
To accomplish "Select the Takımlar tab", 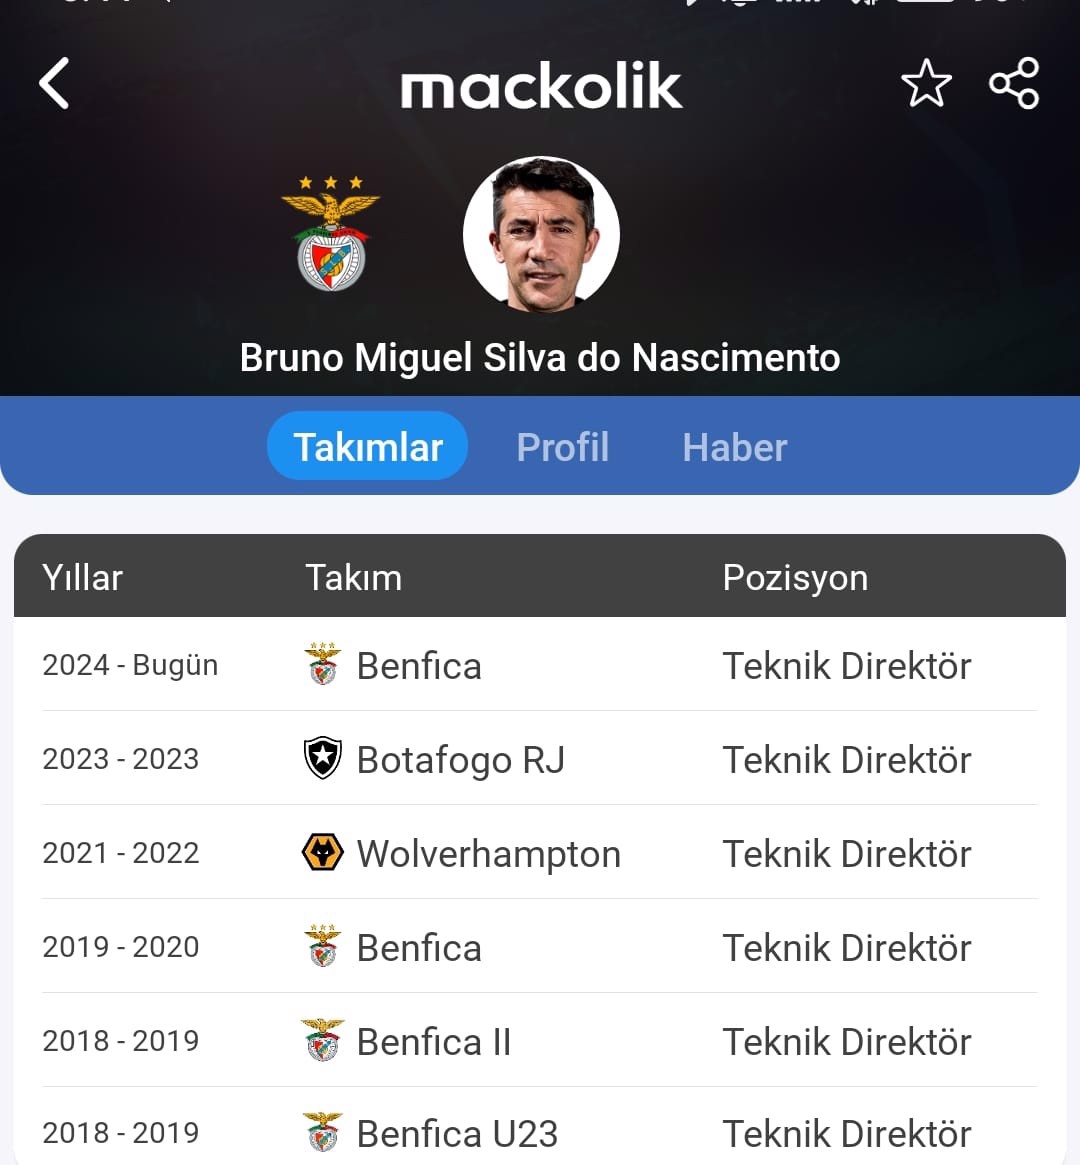I will click(x=368, y=447).
